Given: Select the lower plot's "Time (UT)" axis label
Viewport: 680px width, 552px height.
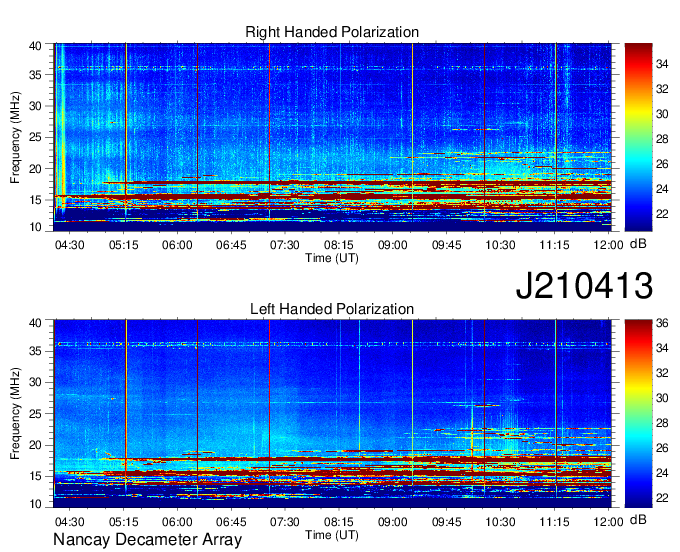Looking at the screenshot, I should click(x=332, y=535).
